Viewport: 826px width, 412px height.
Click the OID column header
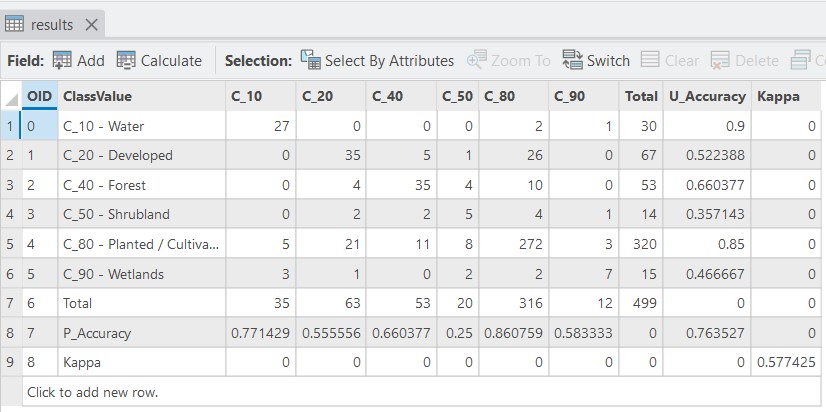coord(39,96)
